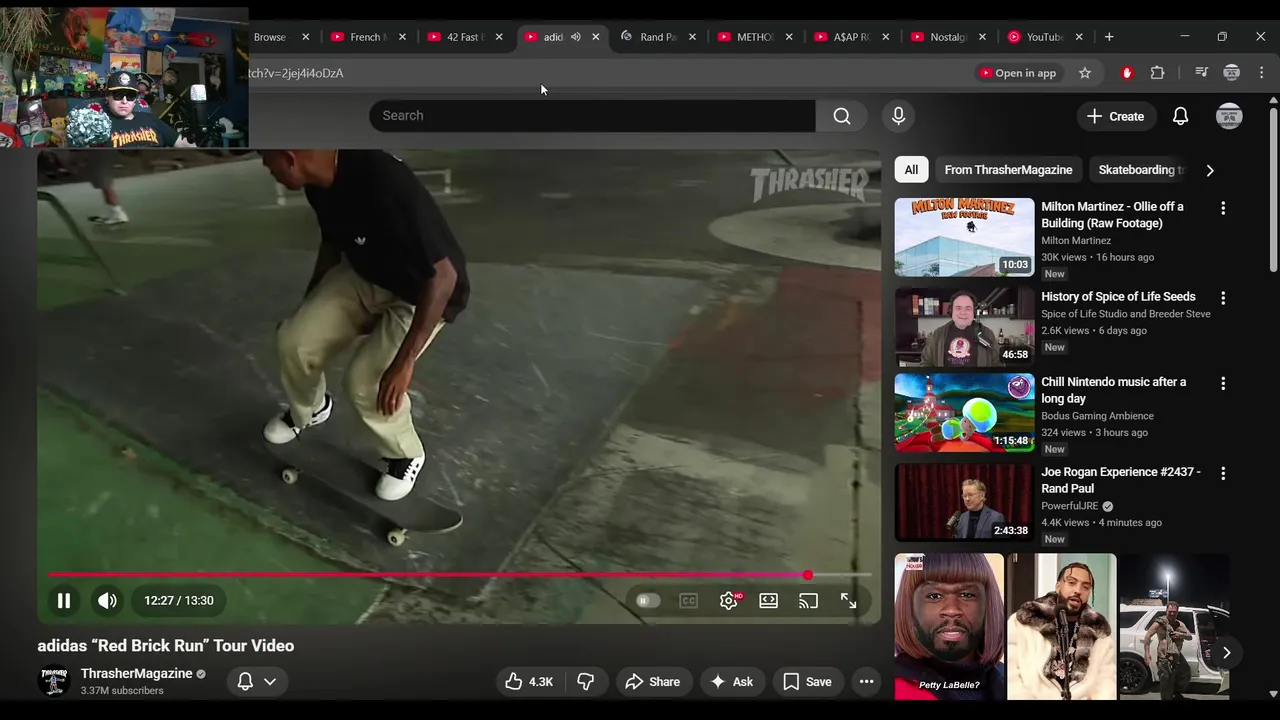Switch to theater mode
This screenshot has width=1280, height=720.
click(768, 601)
